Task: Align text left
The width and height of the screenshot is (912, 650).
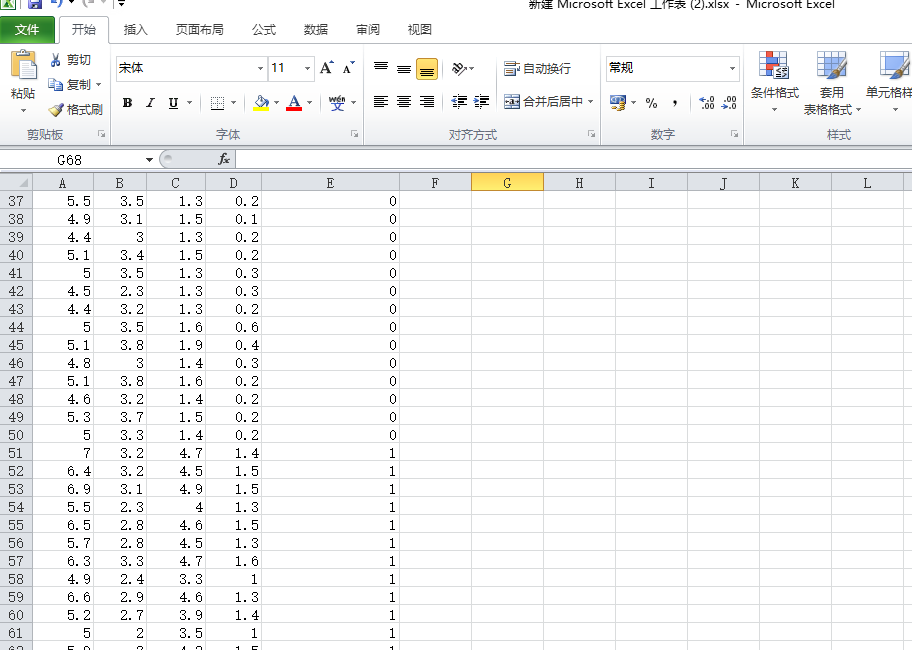Action: pos(381,102)
